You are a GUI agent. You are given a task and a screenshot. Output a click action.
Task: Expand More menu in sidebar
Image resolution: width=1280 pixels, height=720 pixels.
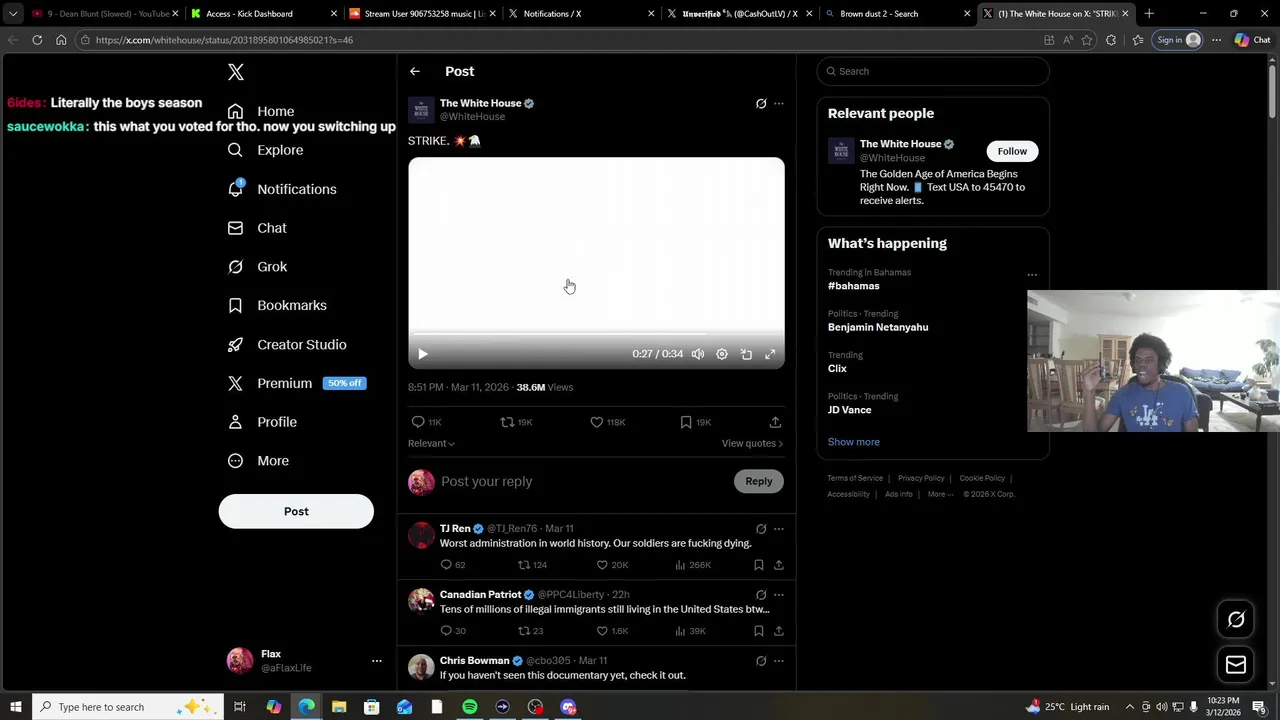[258, 461]
